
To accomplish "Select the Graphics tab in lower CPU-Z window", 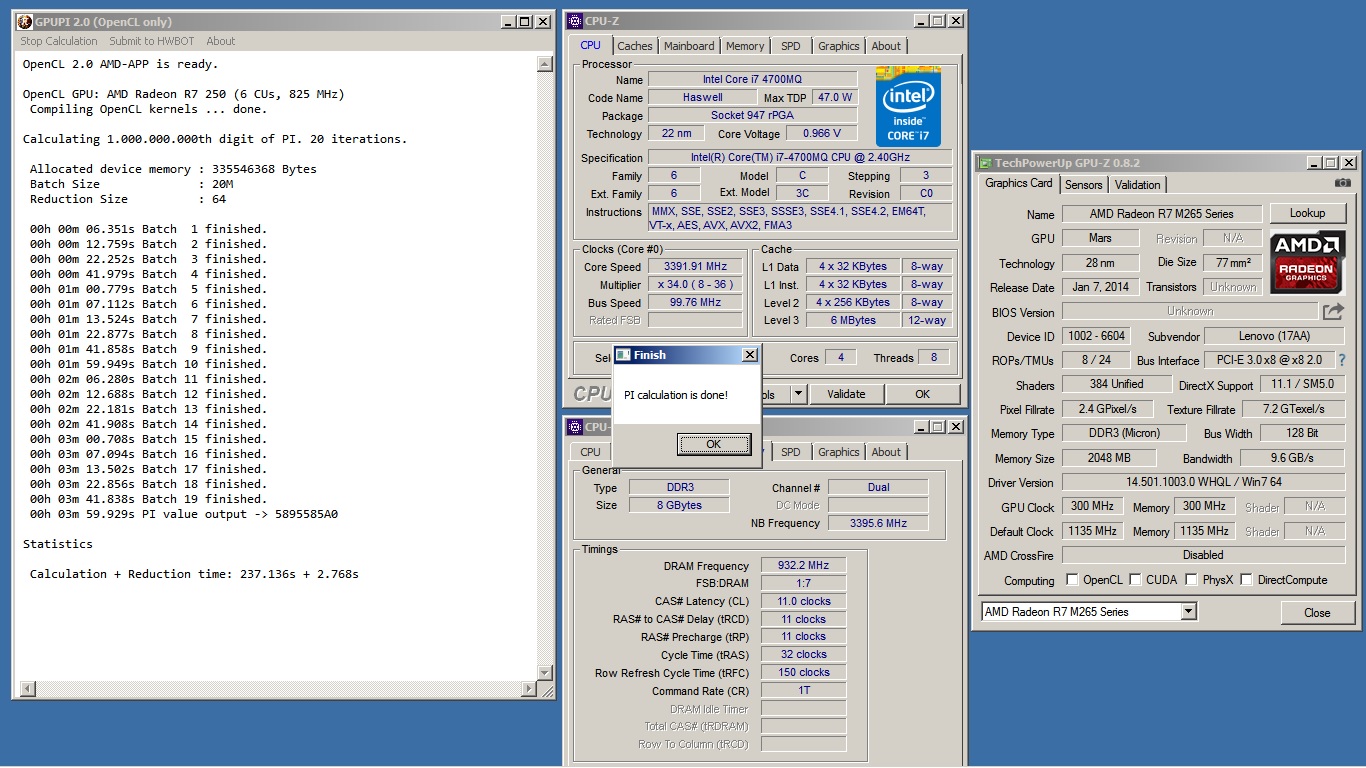I will coord(839,452).
